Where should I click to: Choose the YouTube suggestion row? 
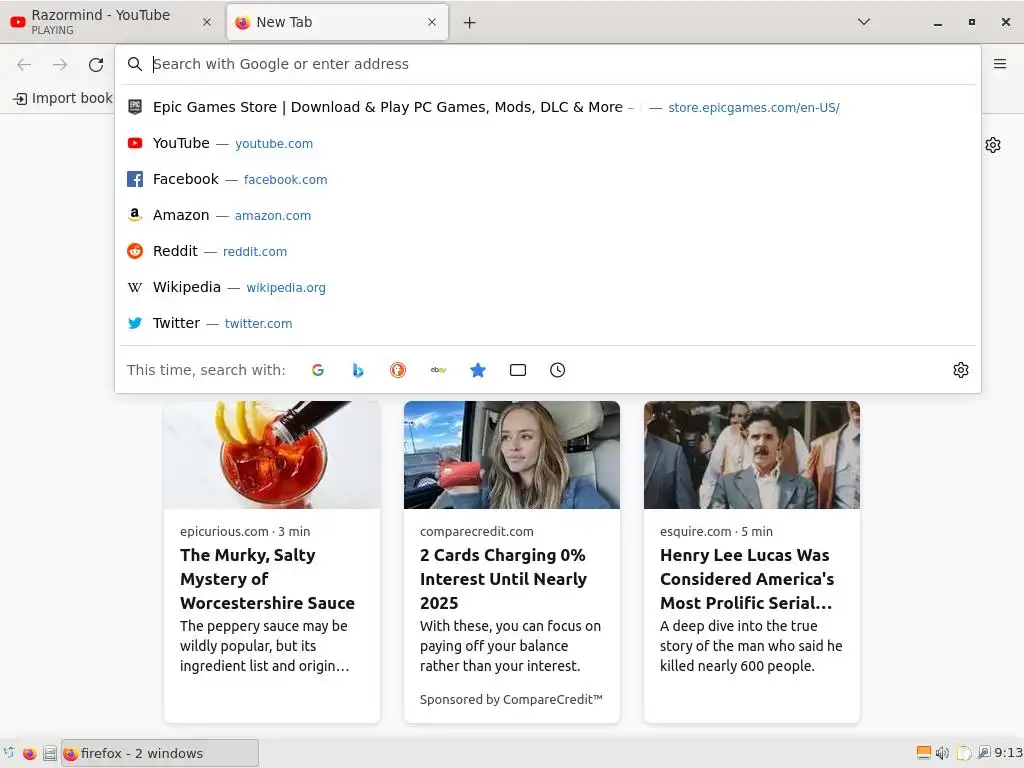[547, 144]
